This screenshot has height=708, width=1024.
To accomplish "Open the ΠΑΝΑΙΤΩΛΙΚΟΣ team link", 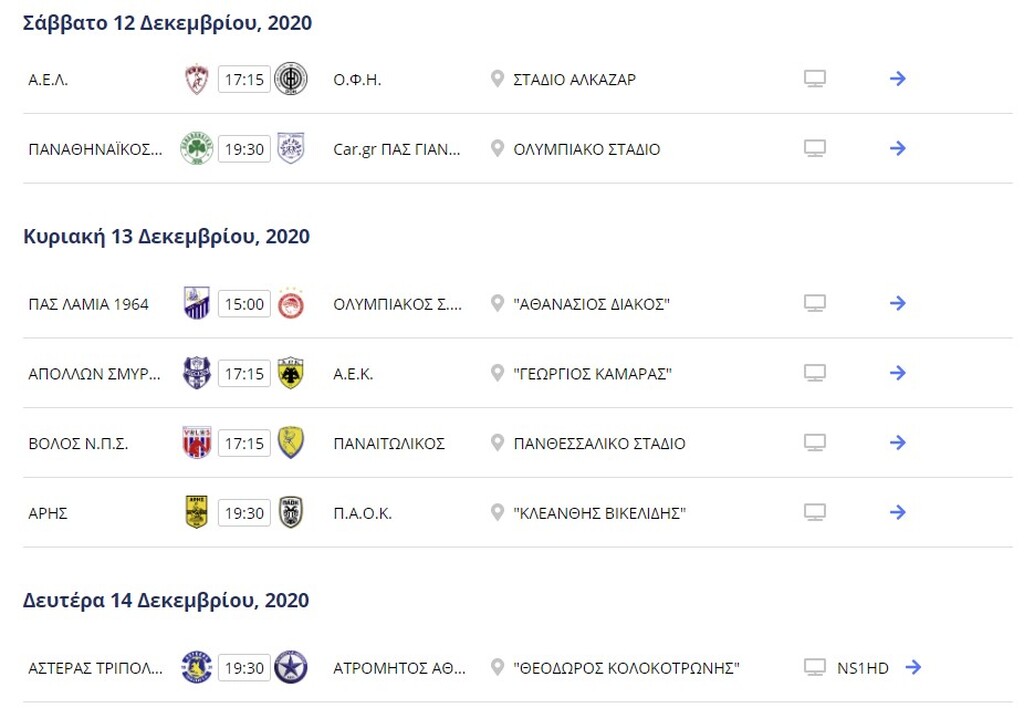I will click(x=389, y=443).
